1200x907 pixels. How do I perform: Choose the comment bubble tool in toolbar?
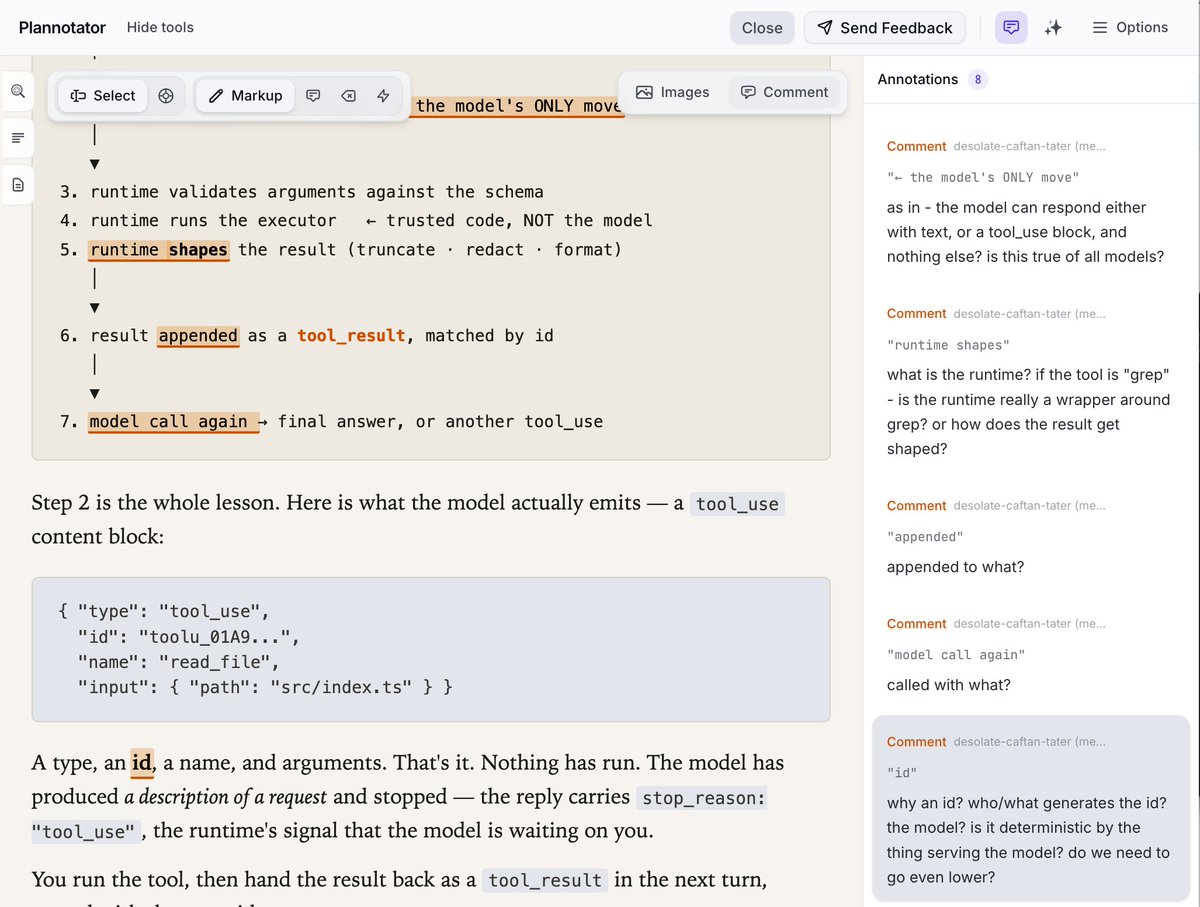coord(313,95)
